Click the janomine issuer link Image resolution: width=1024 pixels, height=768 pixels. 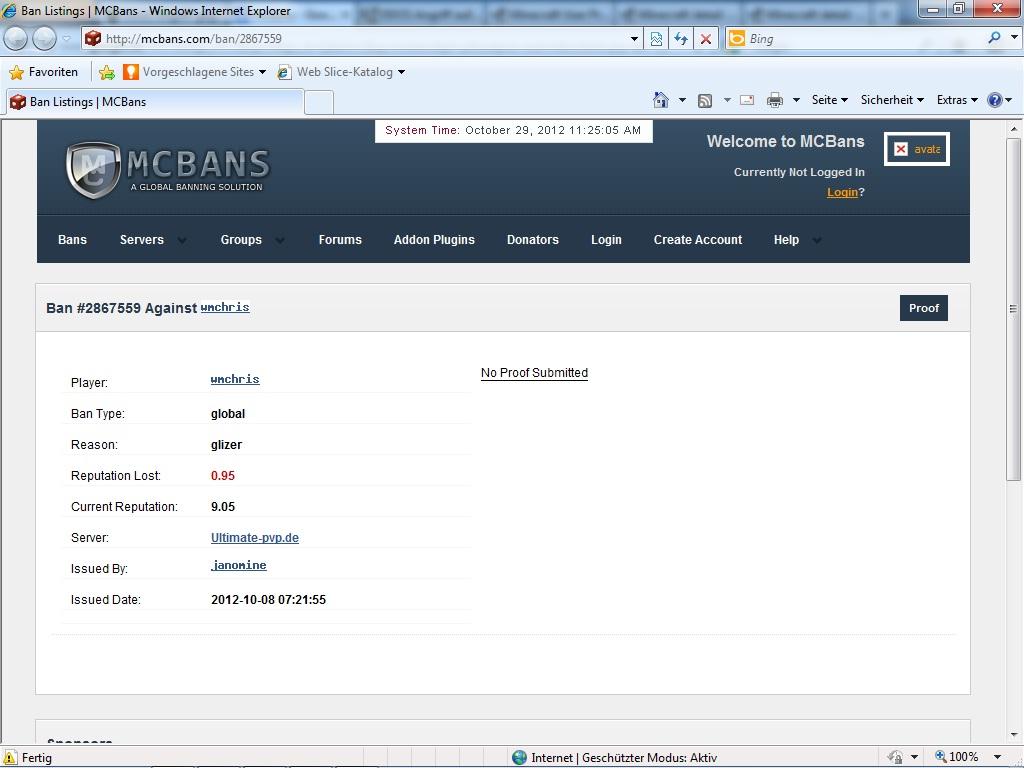(238, 566)
